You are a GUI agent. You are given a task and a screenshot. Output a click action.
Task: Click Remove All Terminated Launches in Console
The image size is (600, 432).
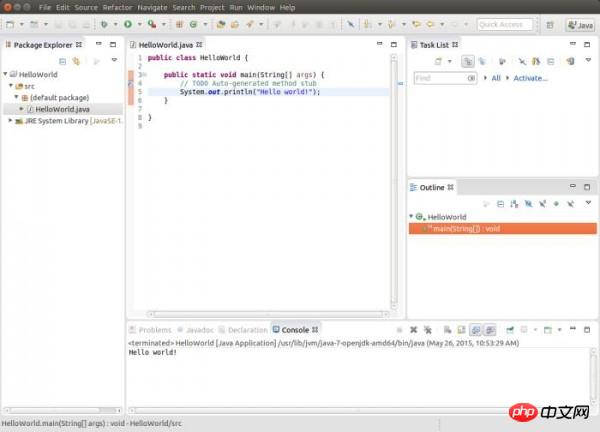(x=427, y=329)
